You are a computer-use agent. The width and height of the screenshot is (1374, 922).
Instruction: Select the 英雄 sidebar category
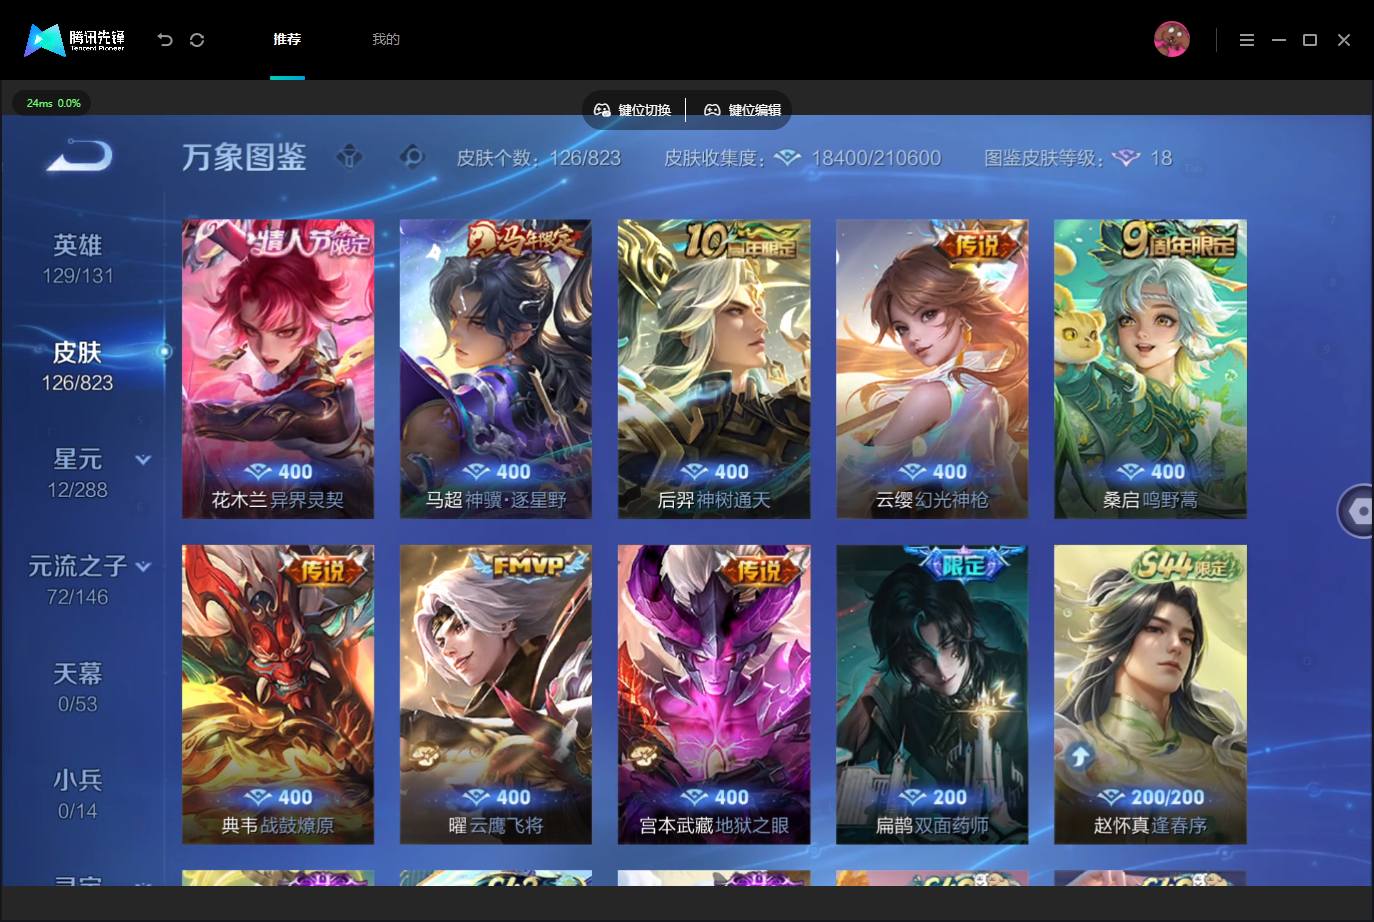78,259
